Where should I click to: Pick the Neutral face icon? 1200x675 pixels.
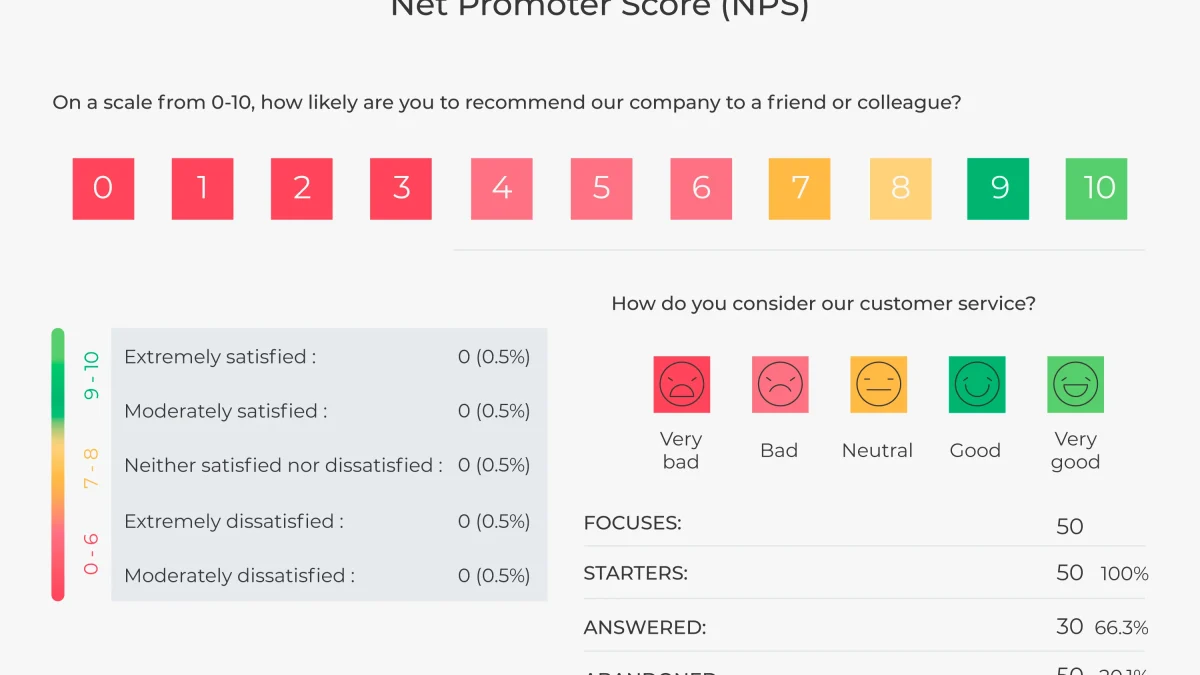coord(878,384)
